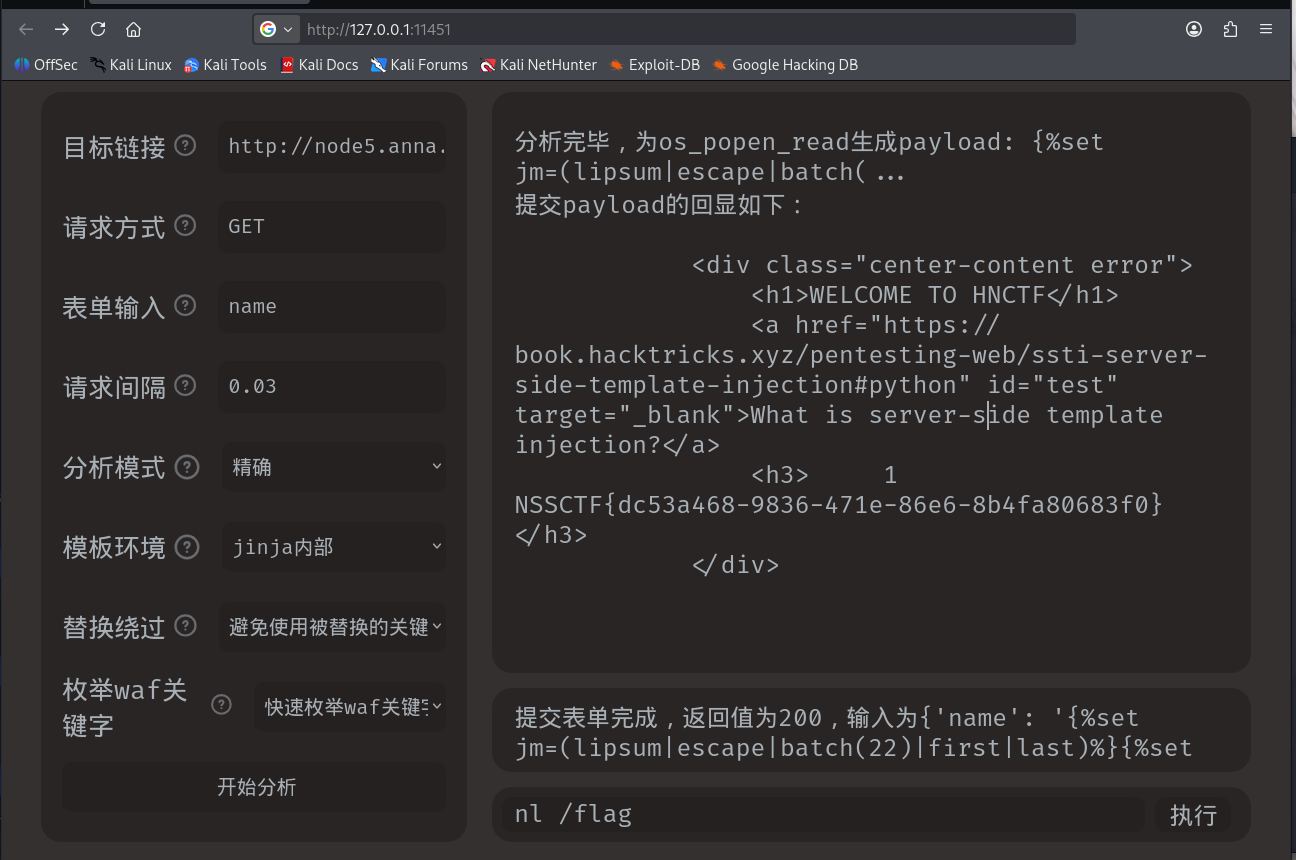Click help icon next to 请求间隔
The width and height of the screenshot is (1296, 860).
tap(185, 385)
